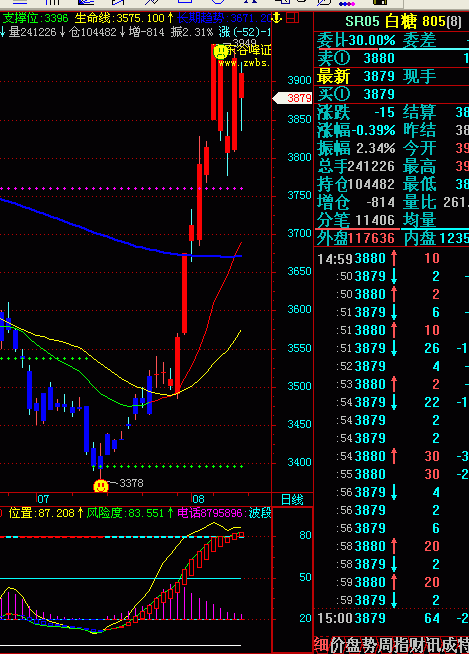This screenshot has width=469, height=654.
Task: Switch to the 价 tab
Action: (x=337, y=645)
